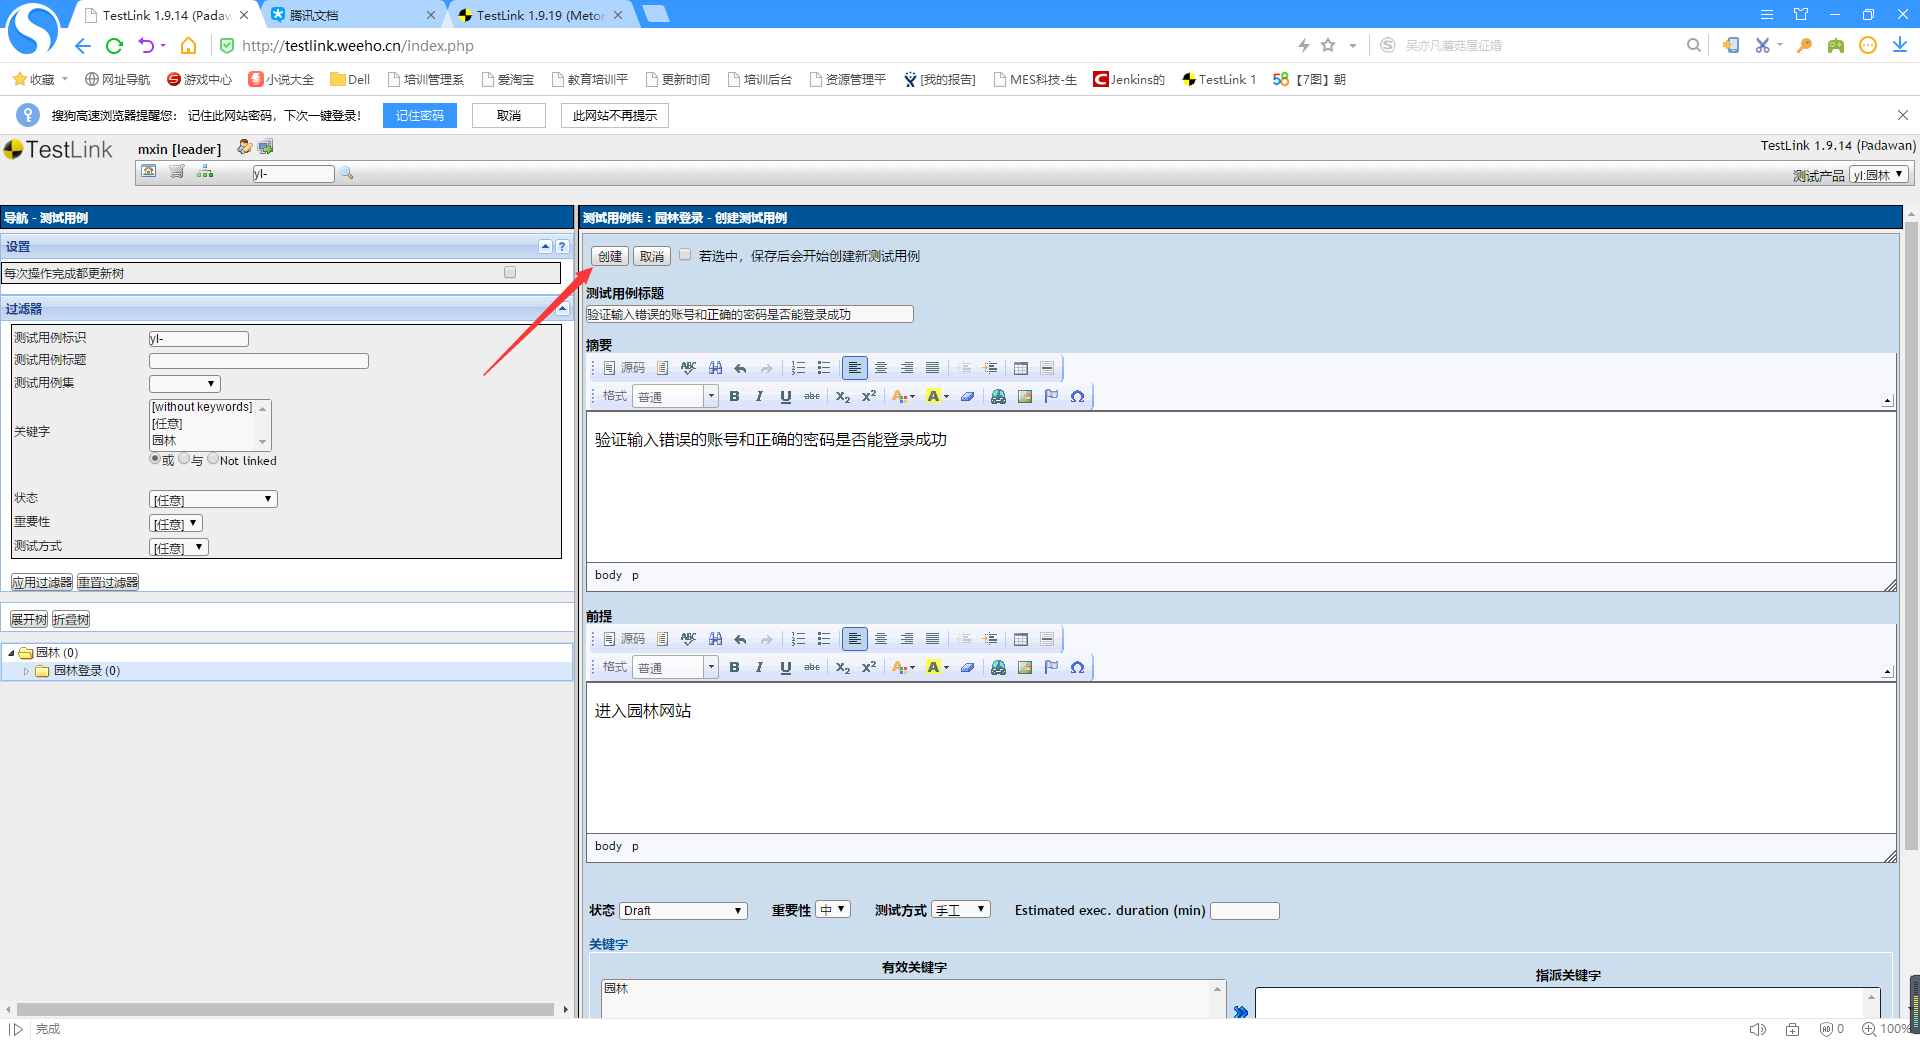Enable 每次操作完成都更新树 checkbox
This screenshot has height=1040, width=1920.
pos(510,272)
